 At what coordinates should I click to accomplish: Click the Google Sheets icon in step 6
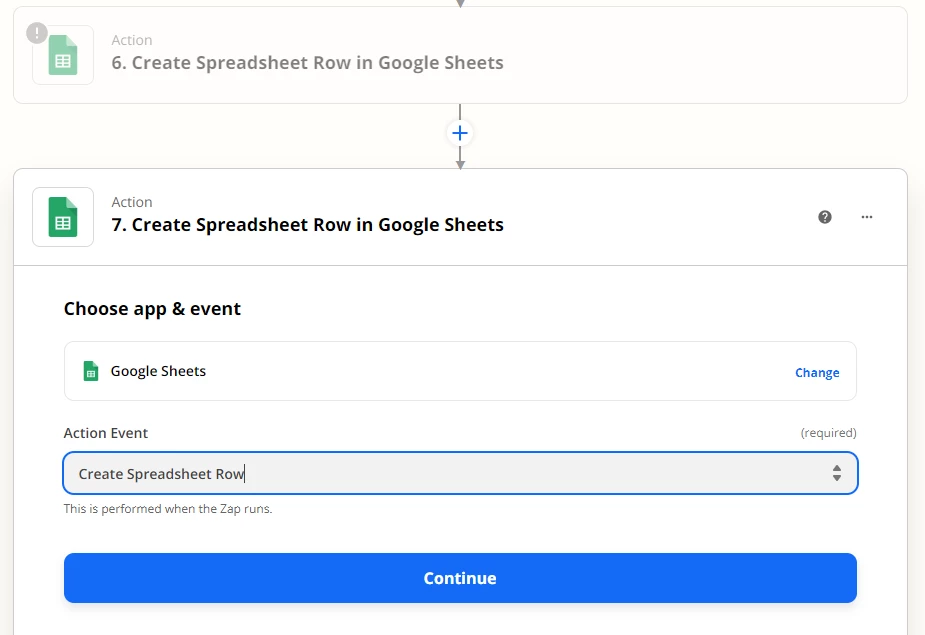[x=63, y=55]
